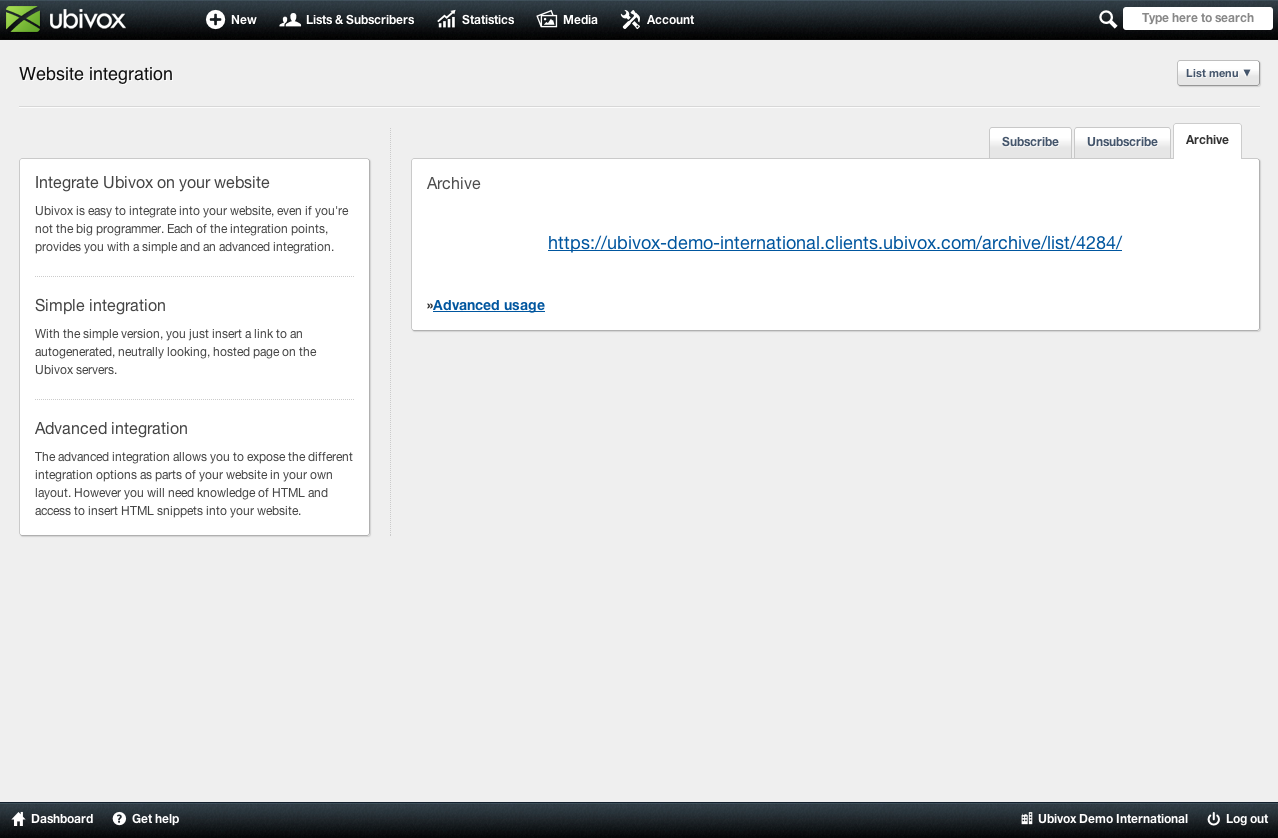The width and height of the screenshot is (1278, 838).
Task: Click the bar chart Statistics icon
Action: (x=446, y=19)
